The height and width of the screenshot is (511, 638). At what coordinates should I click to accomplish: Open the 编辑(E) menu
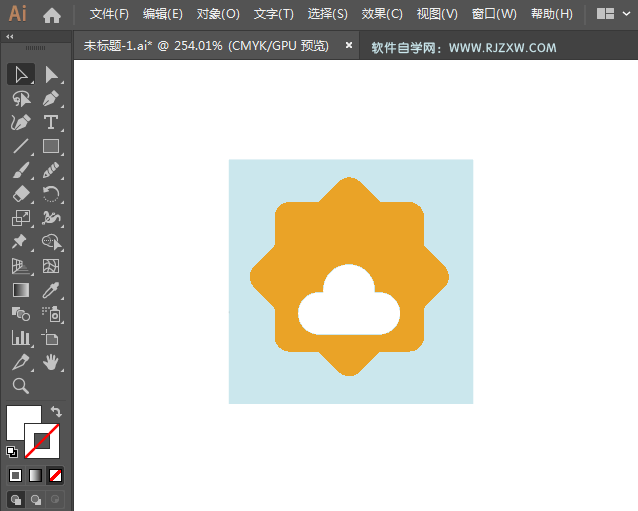click(x=163, y=14)
